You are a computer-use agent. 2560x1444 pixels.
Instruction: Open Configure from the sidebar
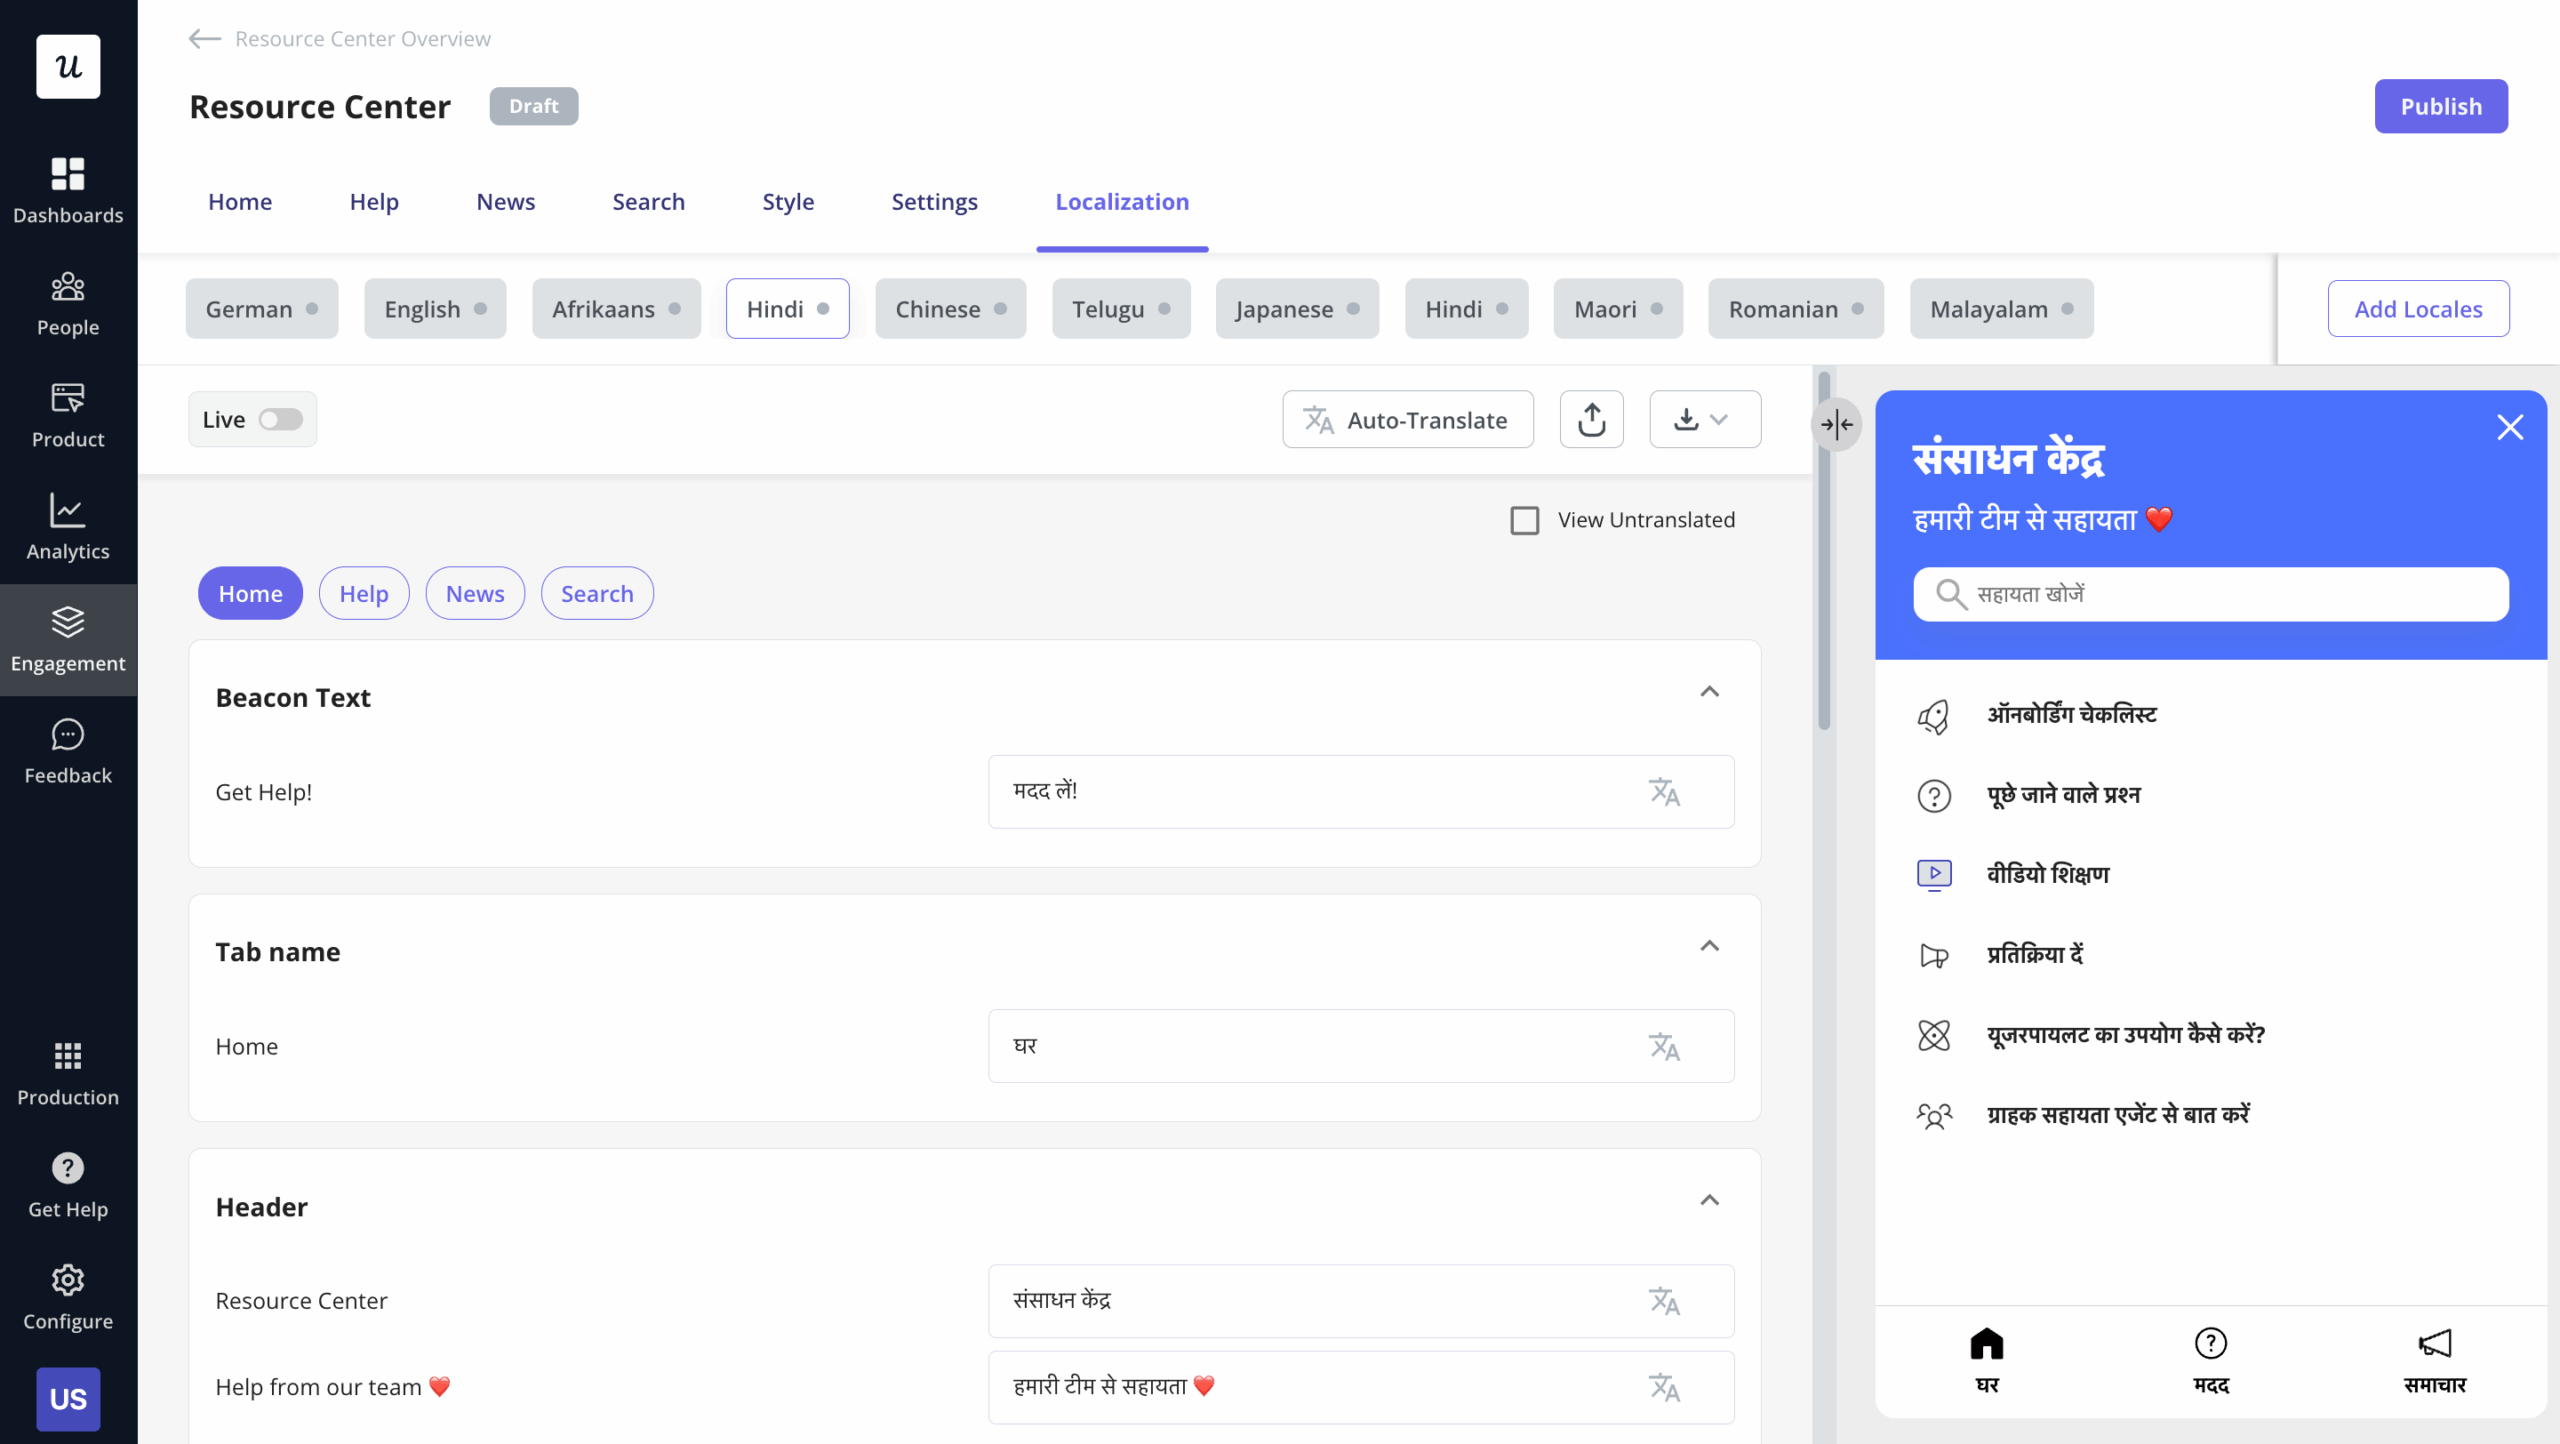coord(67,1296)
